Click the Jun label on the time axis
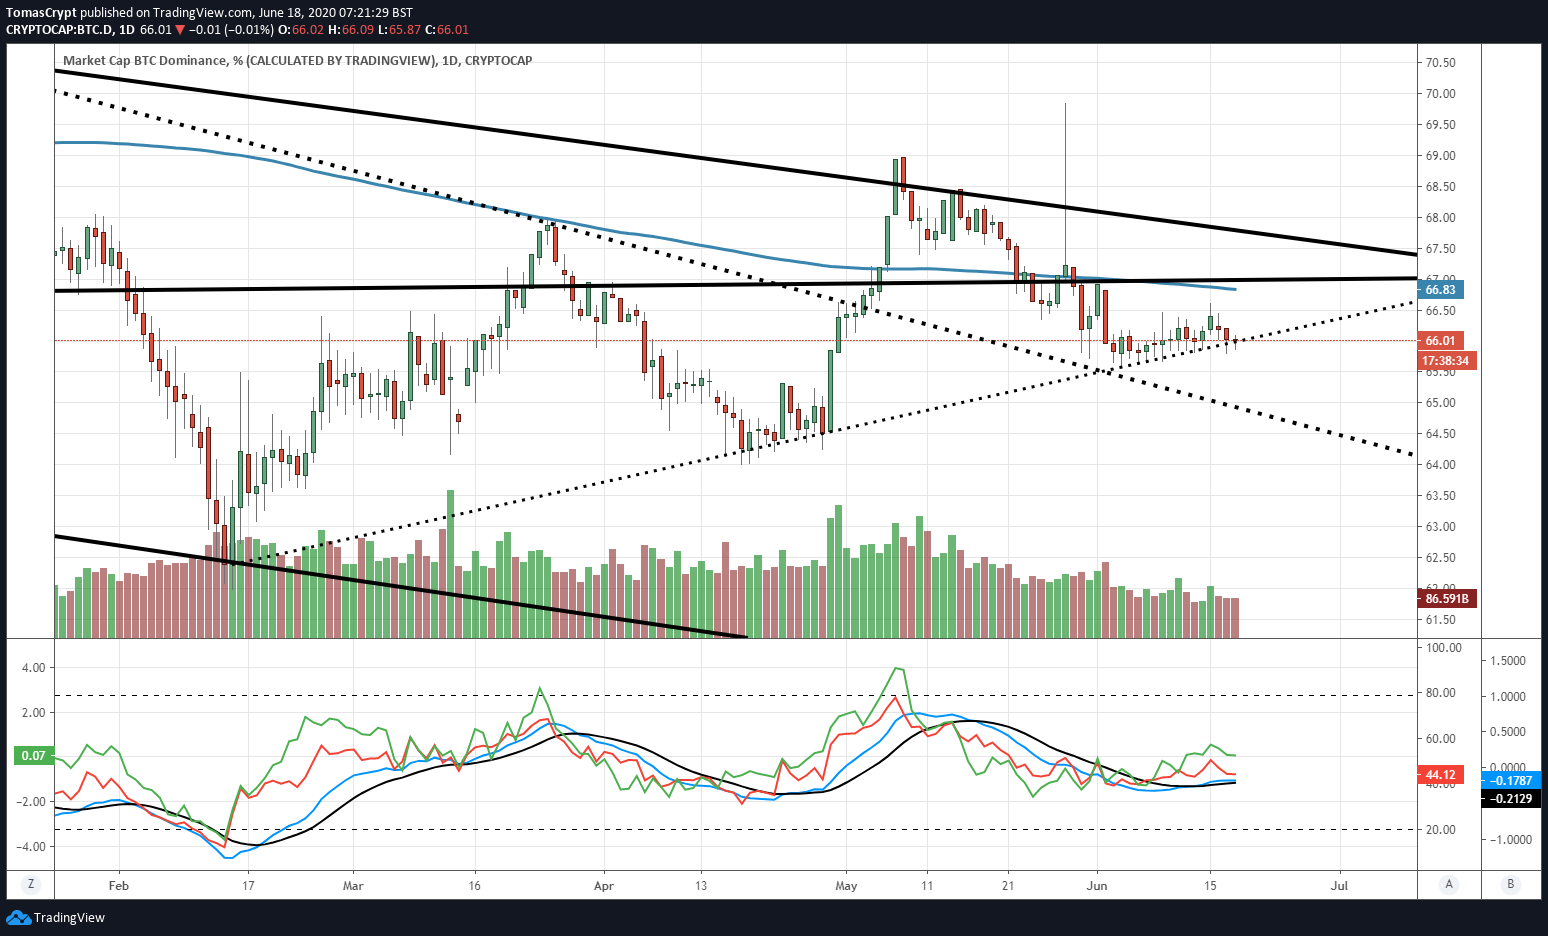Screen dimensions: 1548x936 (x=1097, y=885)
